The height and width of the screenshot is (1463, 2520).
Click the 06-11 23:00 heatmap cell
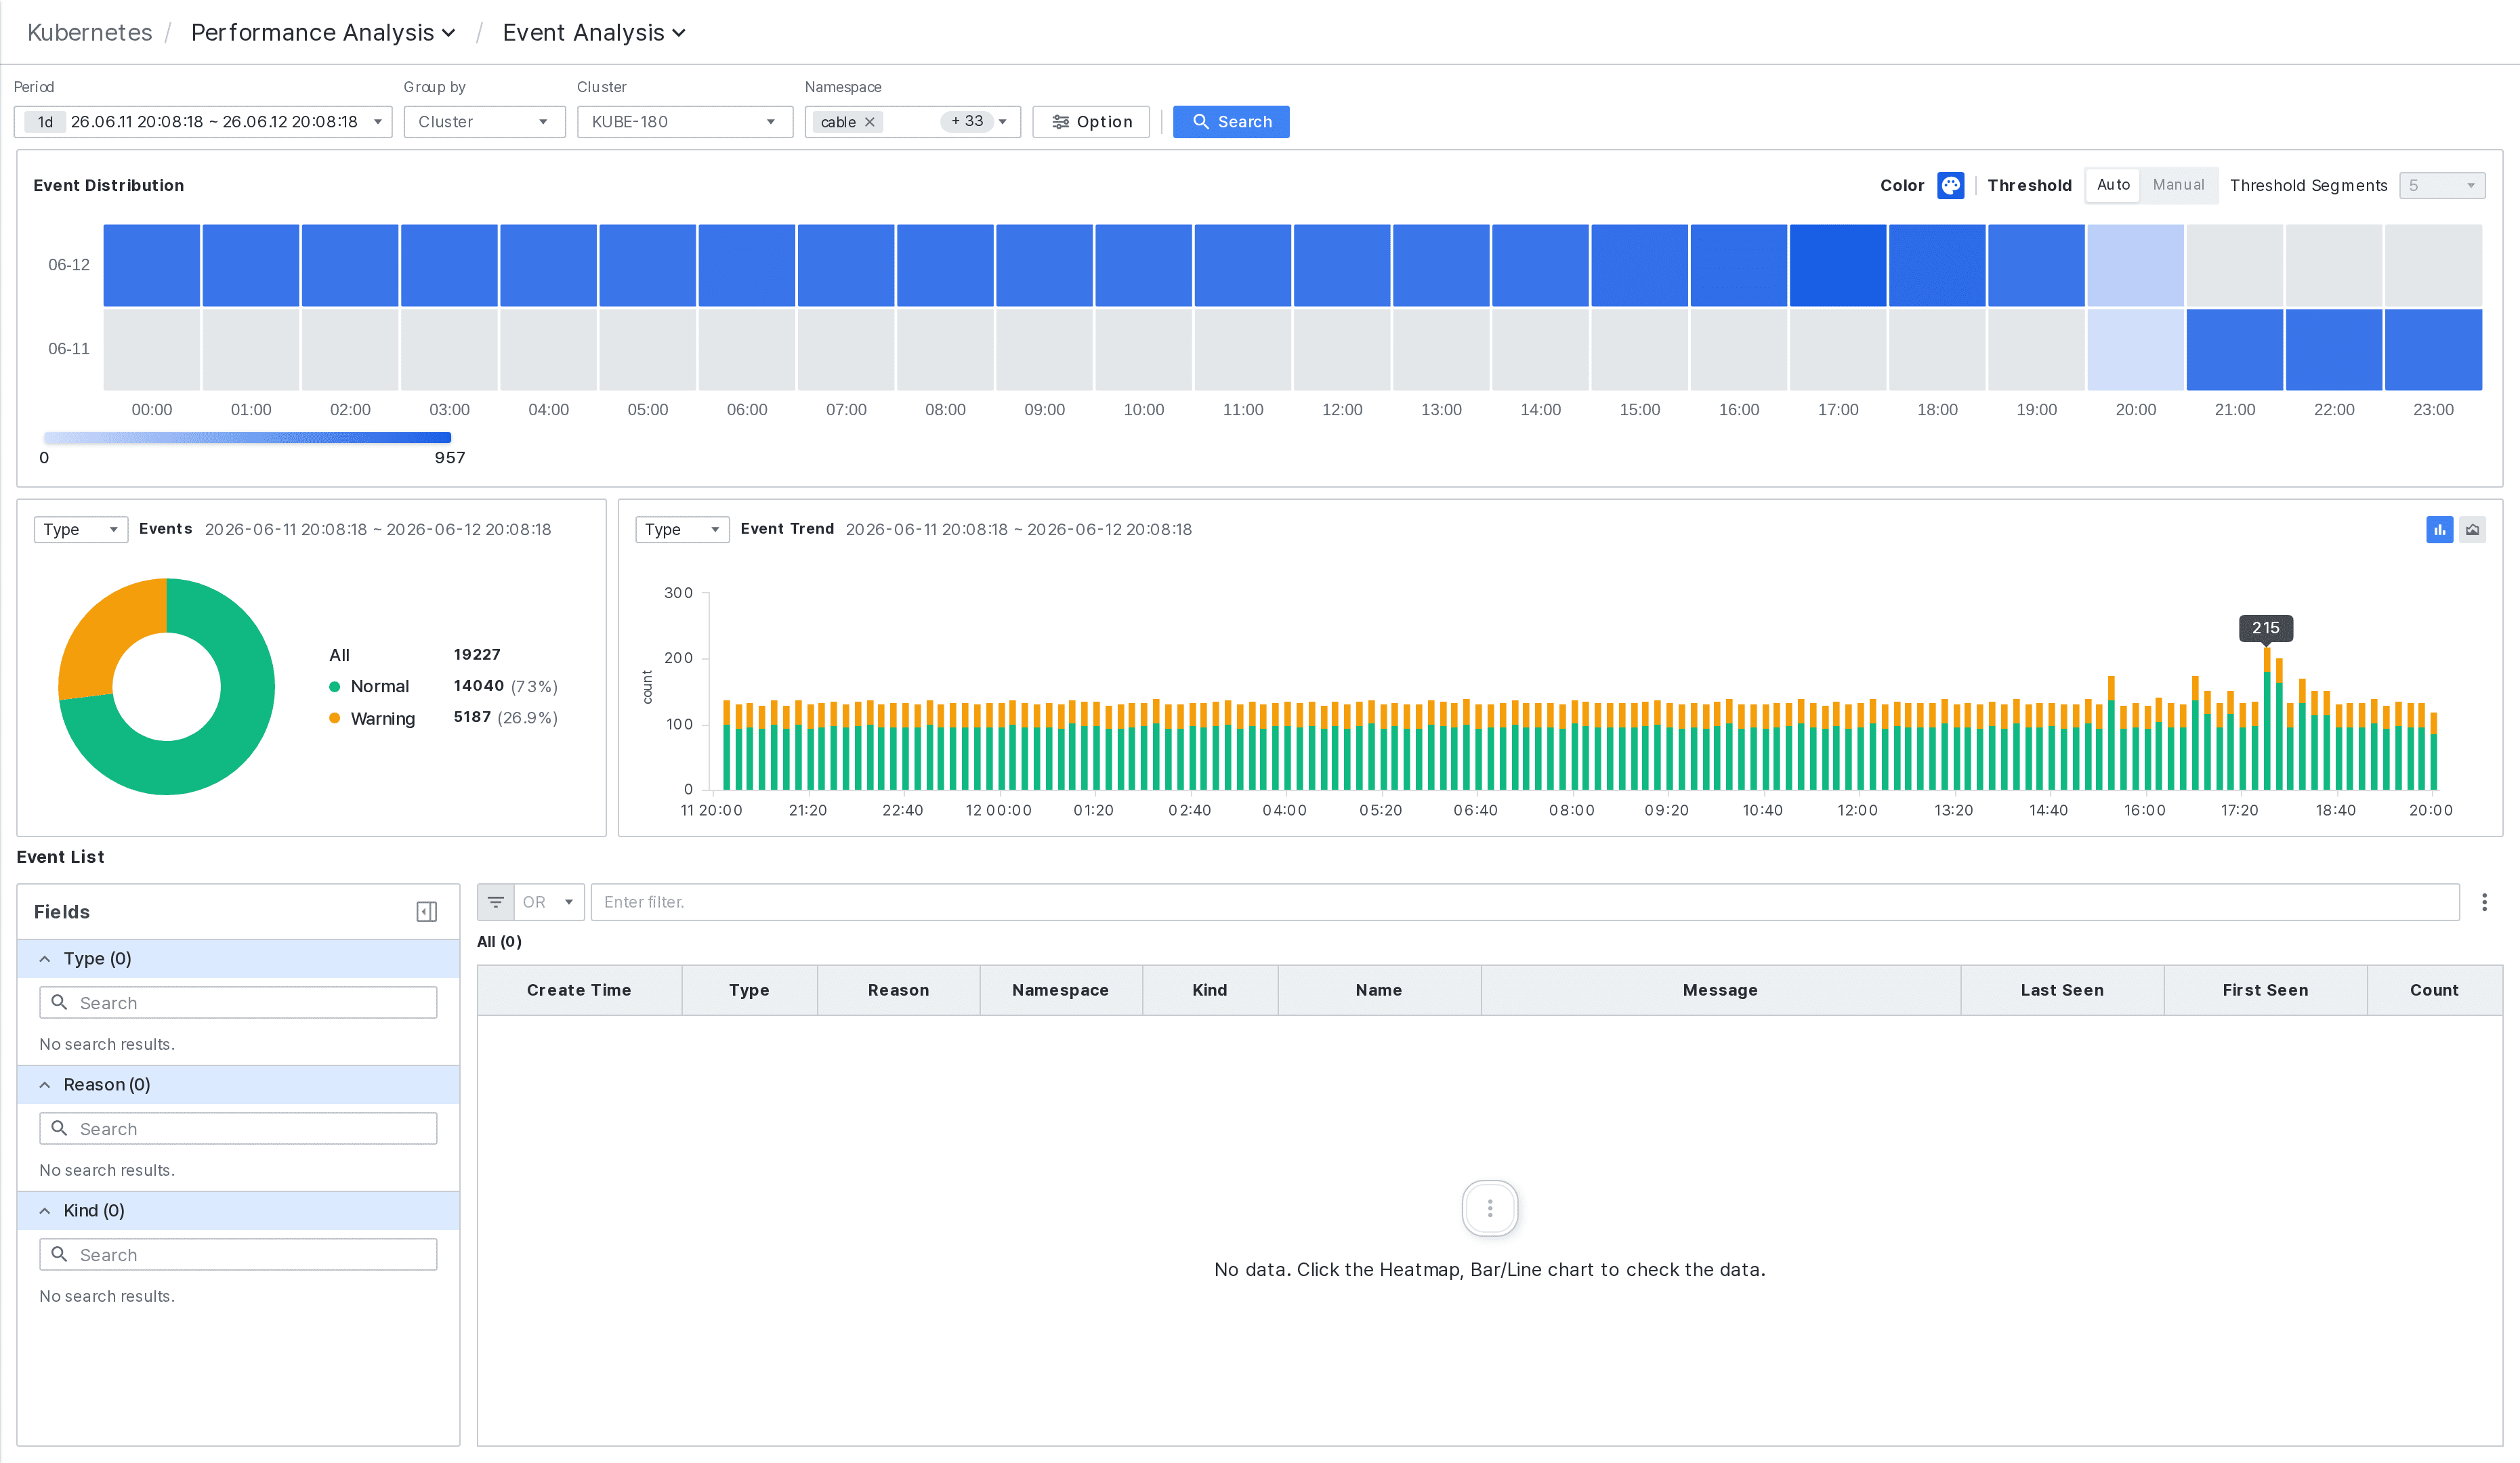[2433, 349]
